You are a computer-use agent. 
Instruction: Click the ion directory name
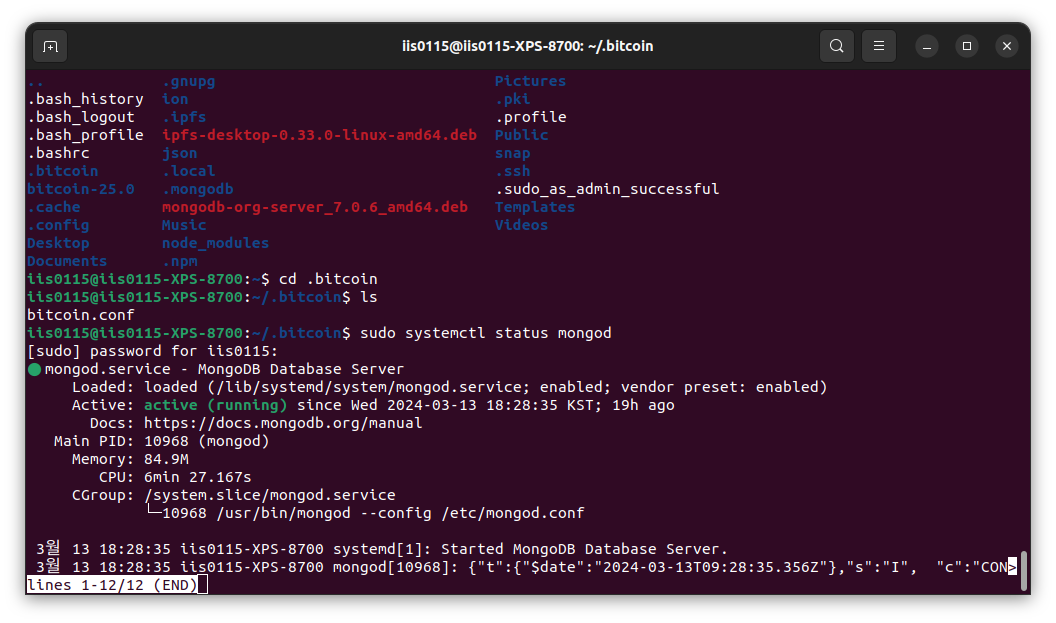pyautogui.click(x=175, y=99)
